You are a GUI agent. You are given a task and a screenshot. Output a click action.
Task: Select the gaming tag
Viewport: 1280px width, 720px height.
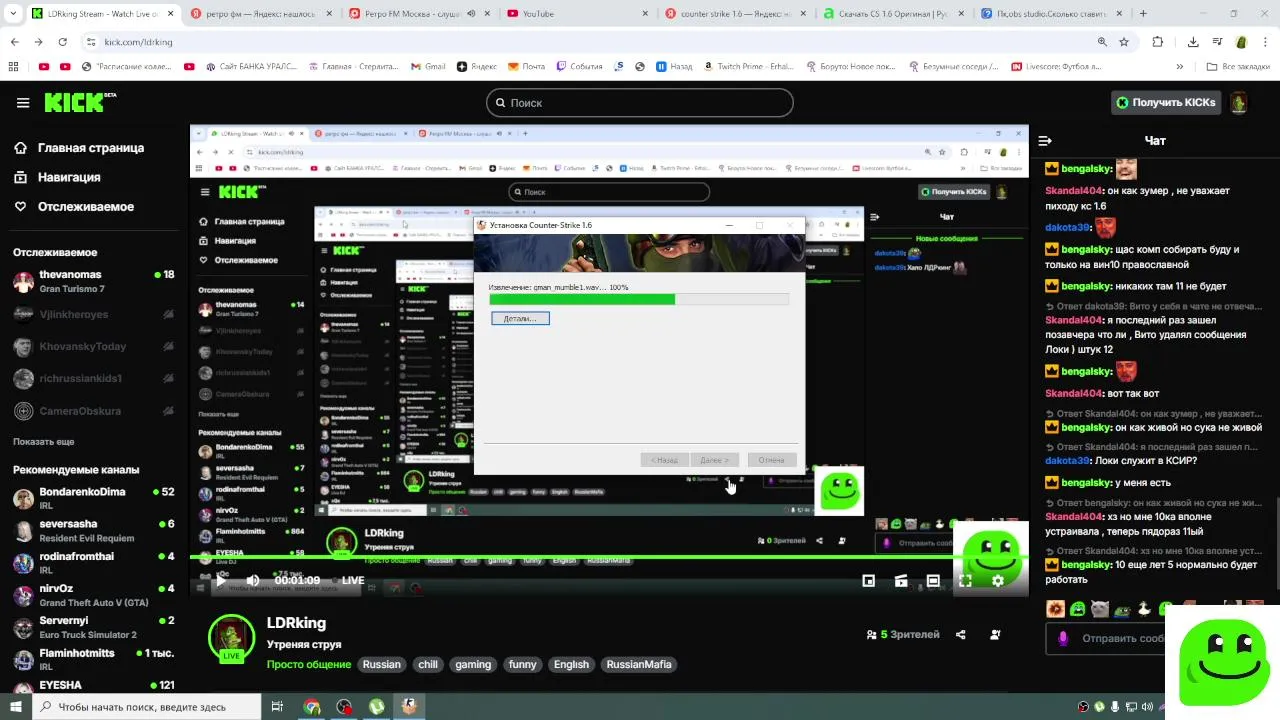473,664
